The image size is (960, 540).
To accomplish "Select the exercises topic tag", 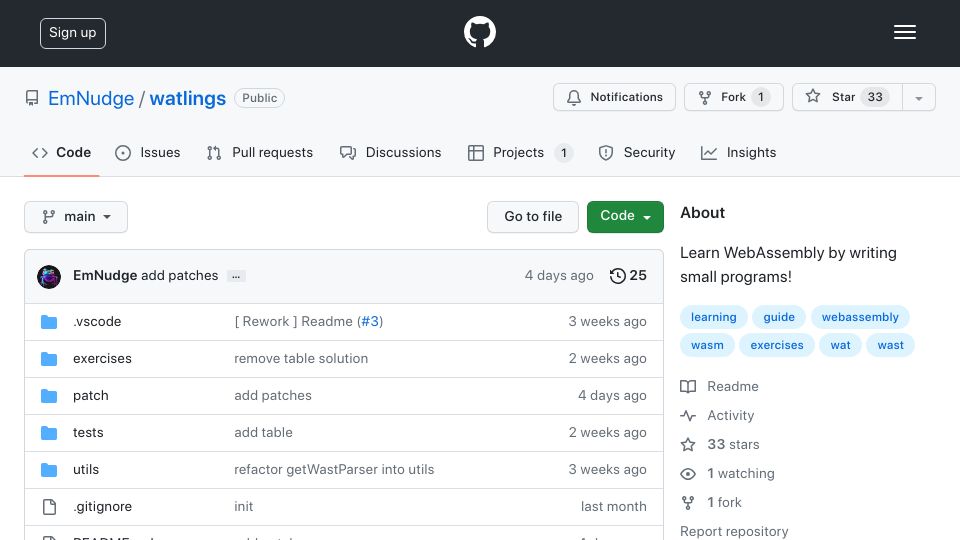I will pos(776,345).
